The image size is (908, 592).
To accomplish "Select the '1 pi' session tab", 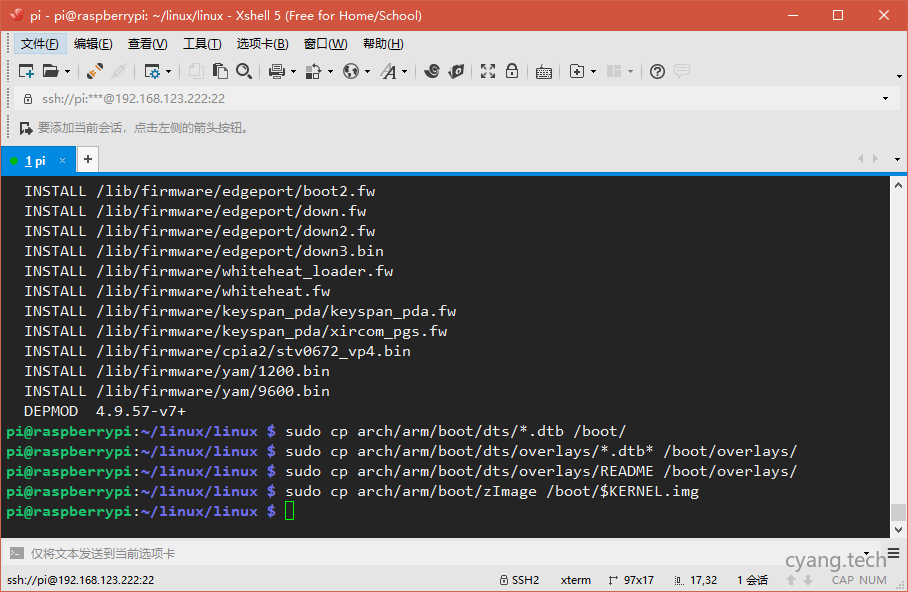I will click(35, 160).
